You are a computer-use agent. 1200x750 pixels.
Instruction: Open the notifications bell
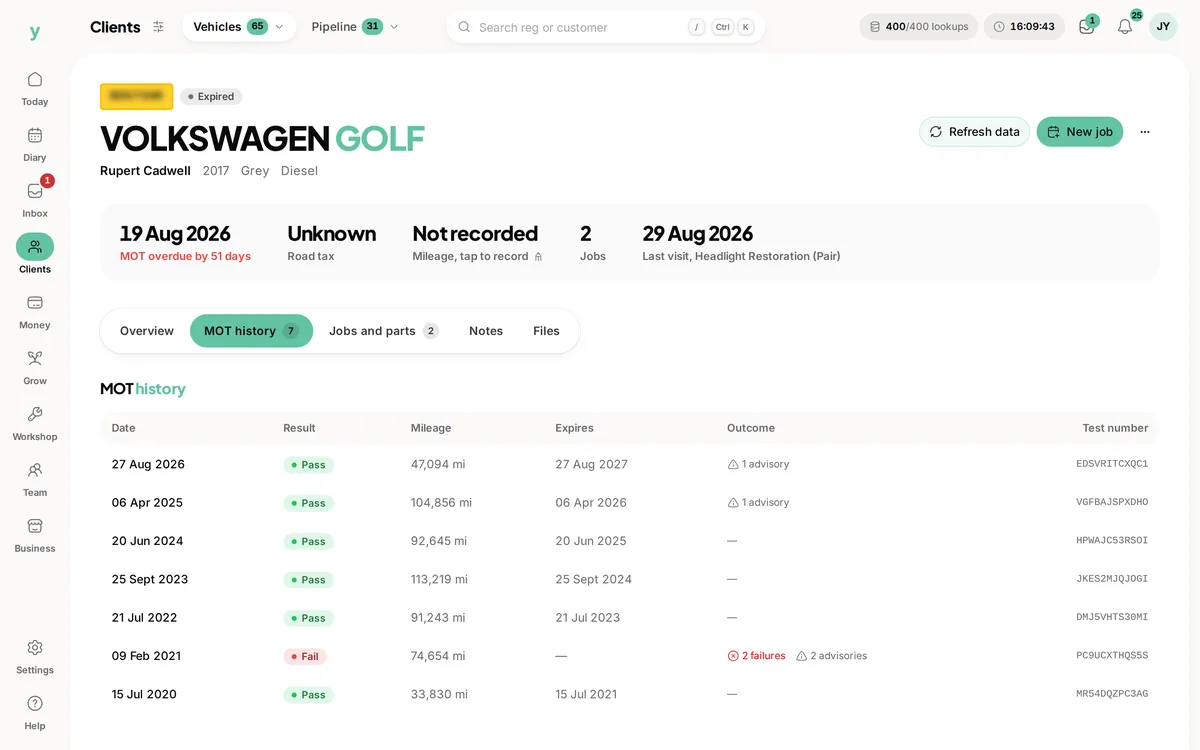(1125, 27)
